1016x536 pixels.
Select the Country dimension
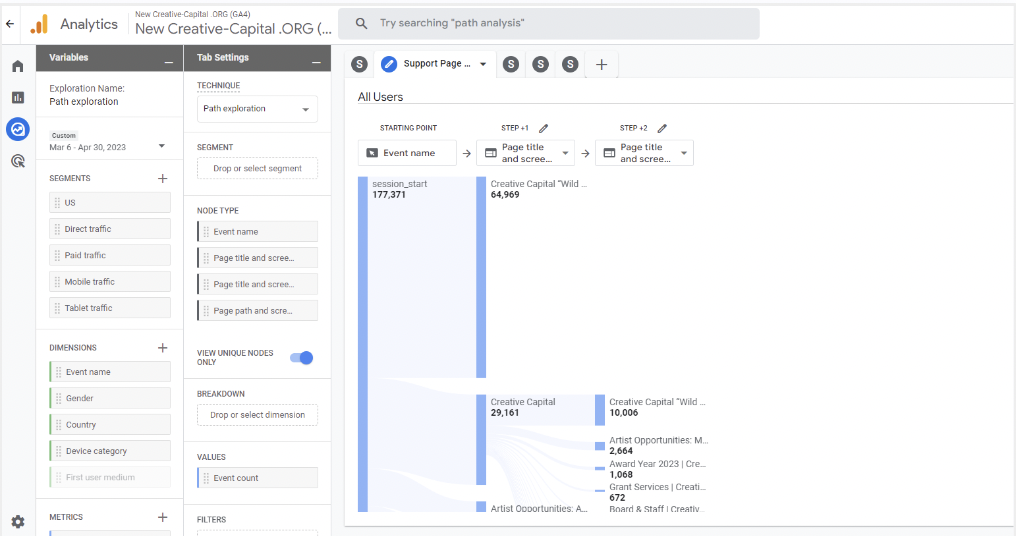(110, 425)
